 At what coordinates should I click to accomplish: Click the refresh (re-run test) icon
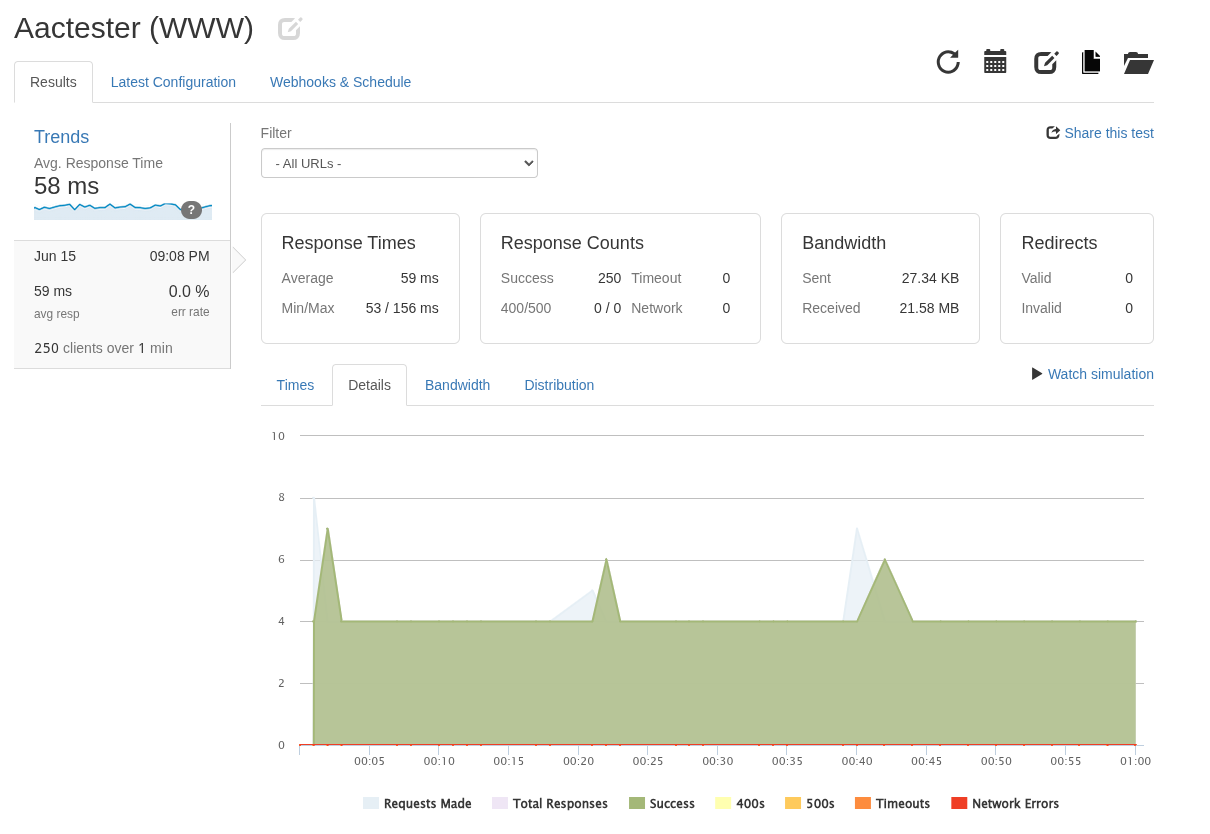(948, 62)
